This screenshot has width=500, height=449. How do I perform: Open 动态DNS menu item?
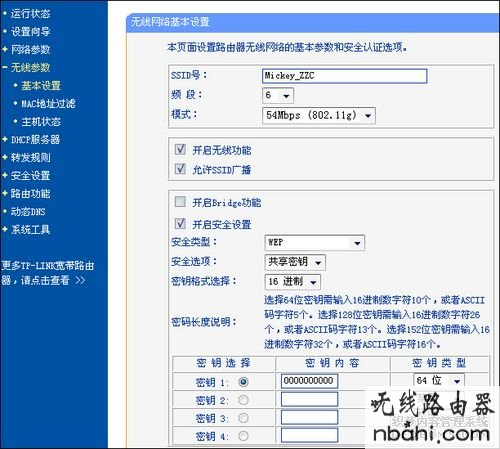(28, 212)
